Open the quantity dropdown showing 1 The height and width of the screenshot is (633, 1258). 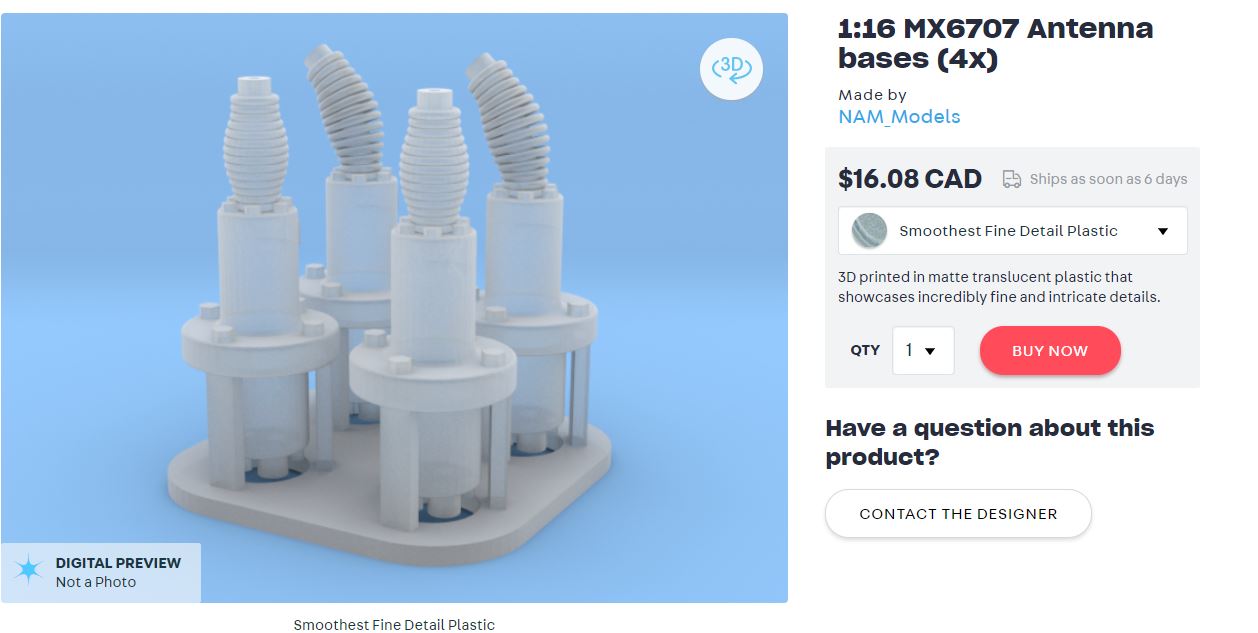923,351
